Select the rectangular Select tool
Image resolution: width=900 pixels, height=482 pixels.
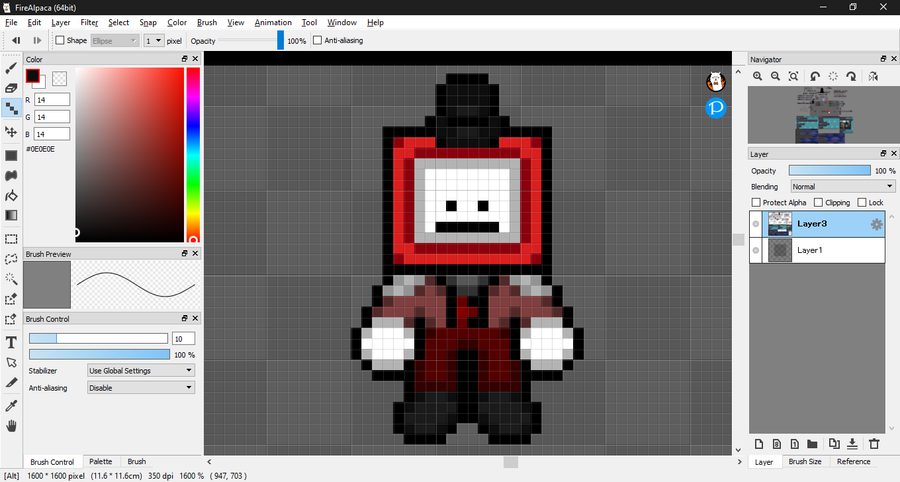11,239
